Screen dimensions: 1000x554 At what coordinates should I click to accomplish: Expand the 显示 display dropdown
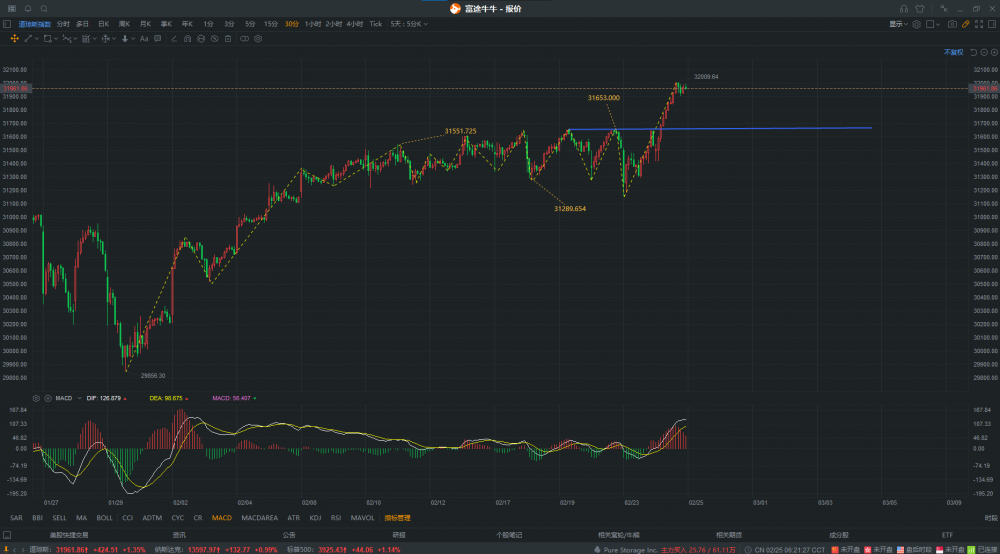tap(898, 24)
